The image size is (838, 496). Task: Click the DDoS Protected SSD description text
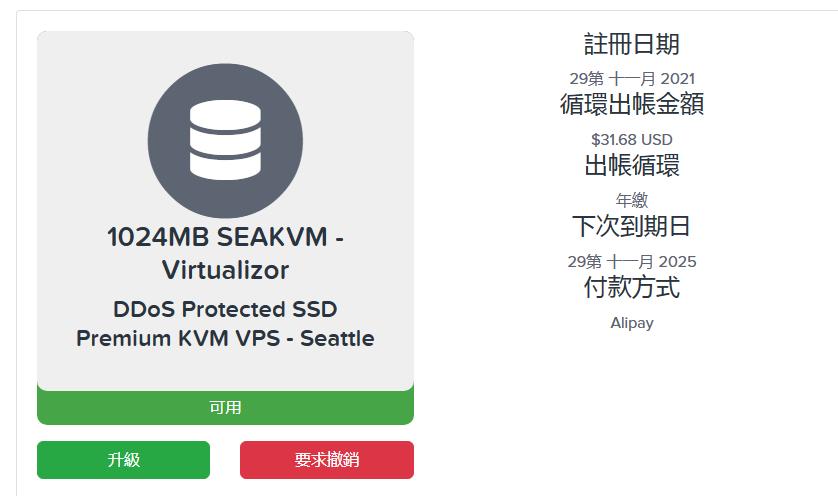pyautogui.click(x=225, y=309)
